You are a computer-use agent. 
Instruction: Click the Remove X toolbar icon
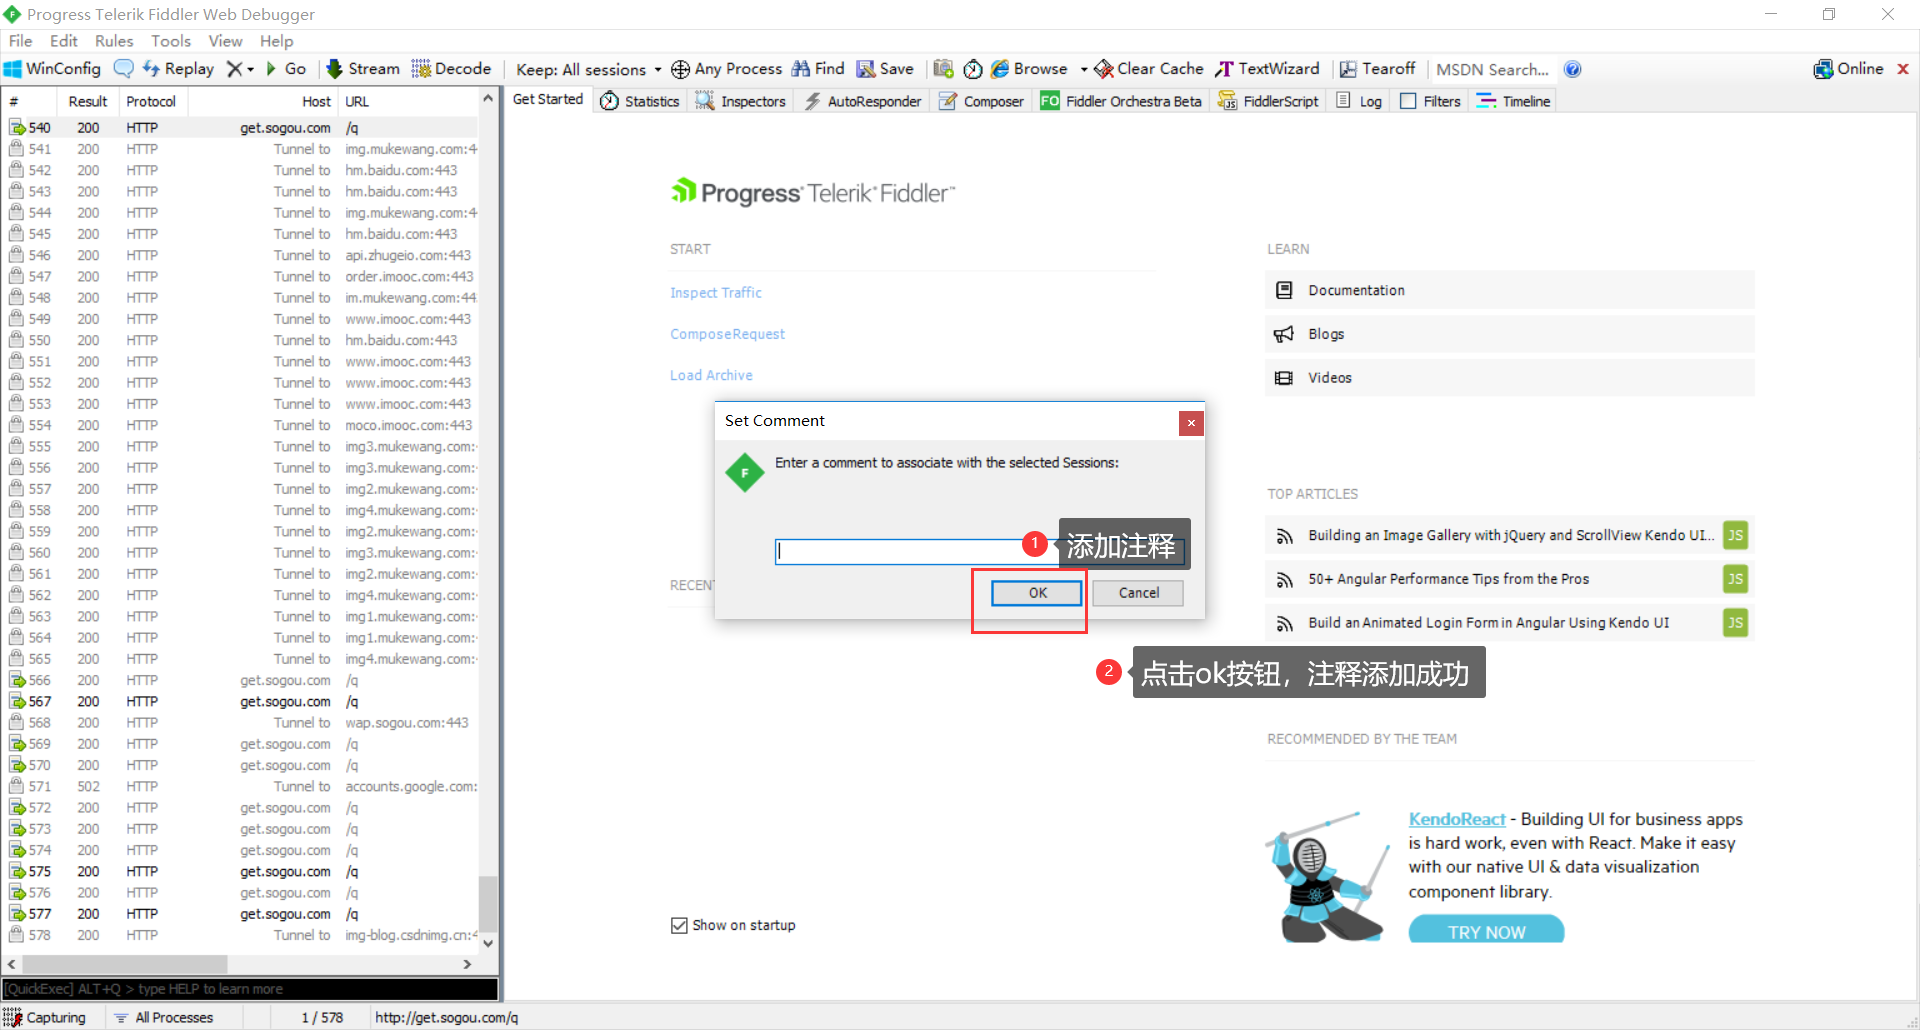[234, 69]
